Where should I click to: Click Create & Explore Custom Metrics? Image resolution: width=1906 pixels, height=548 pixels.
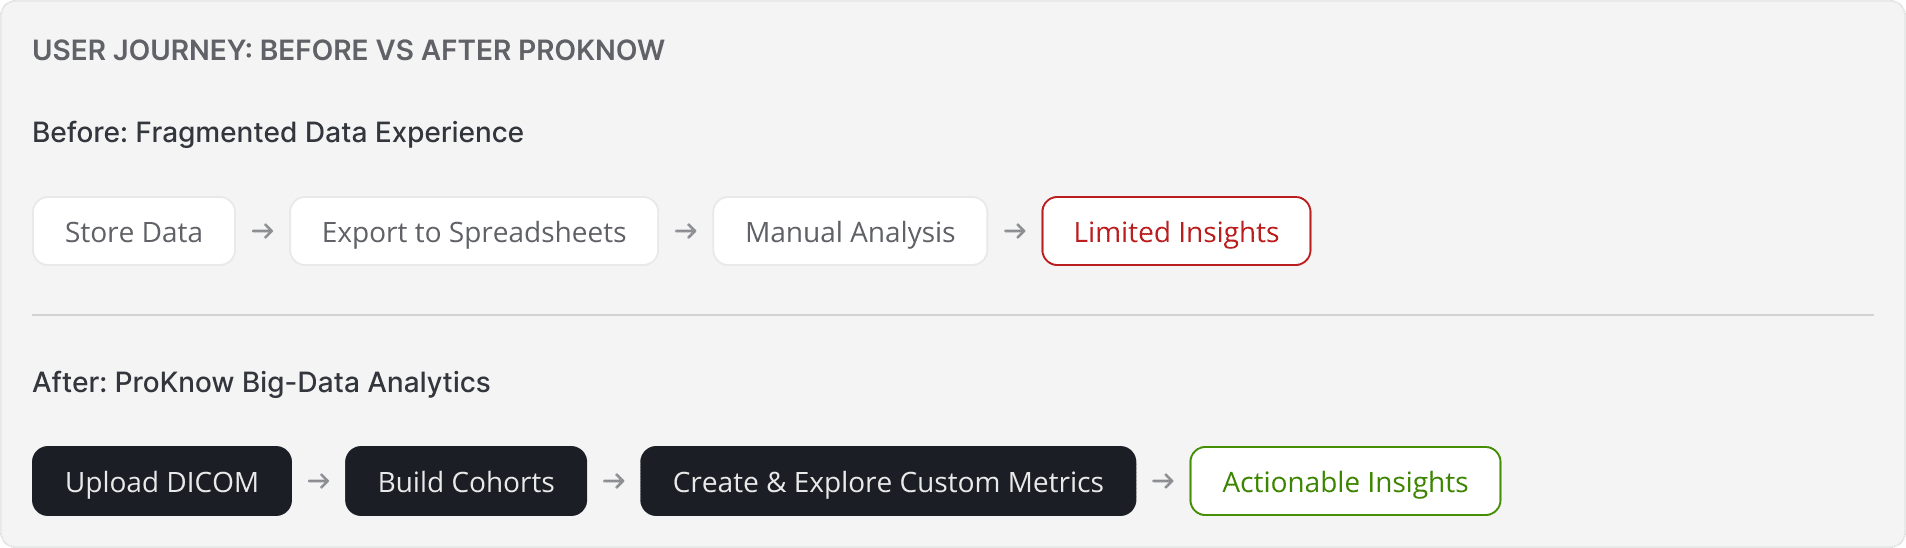[x=888, y=482]
